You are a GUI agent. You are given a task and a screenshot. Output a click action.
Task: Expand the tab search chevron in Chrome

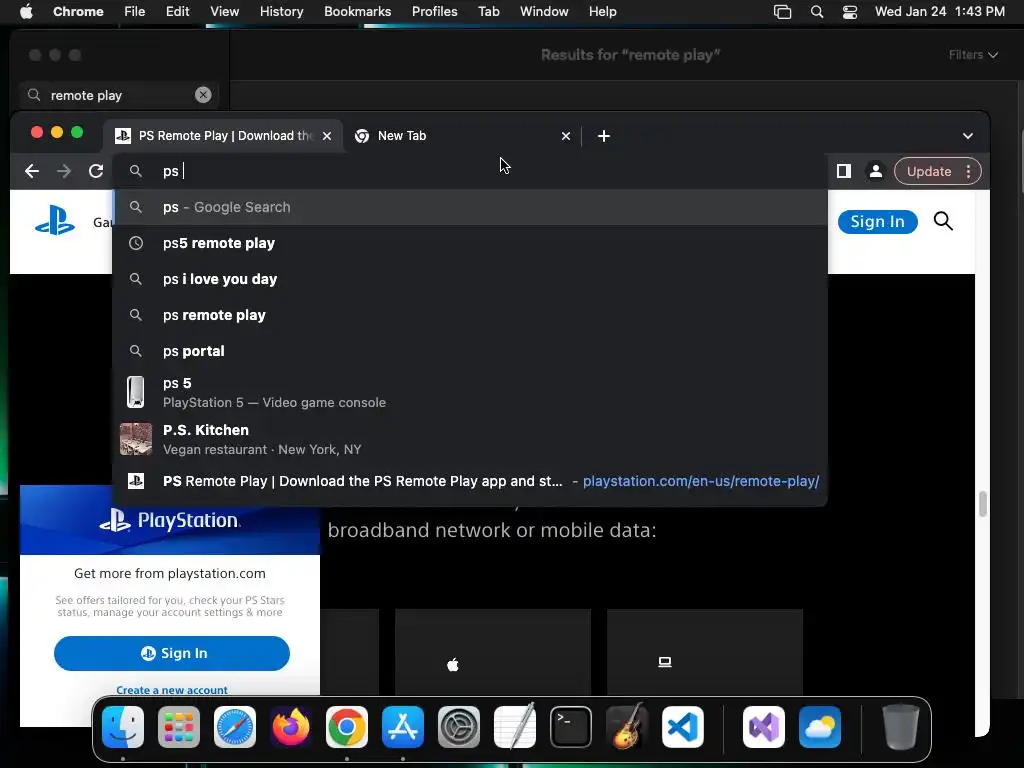(x=968, y=136)
